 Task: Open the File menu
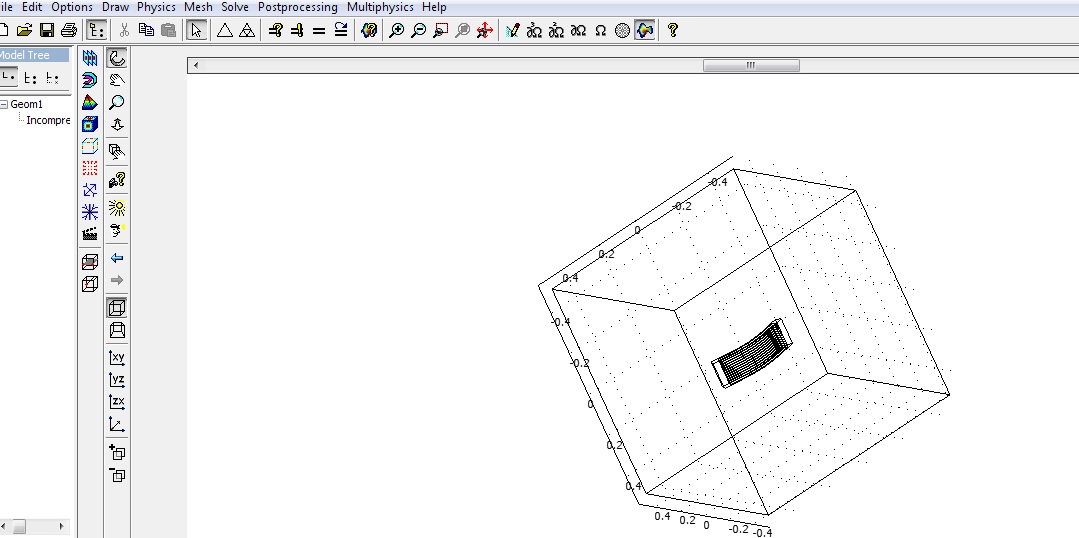[7, 7]
